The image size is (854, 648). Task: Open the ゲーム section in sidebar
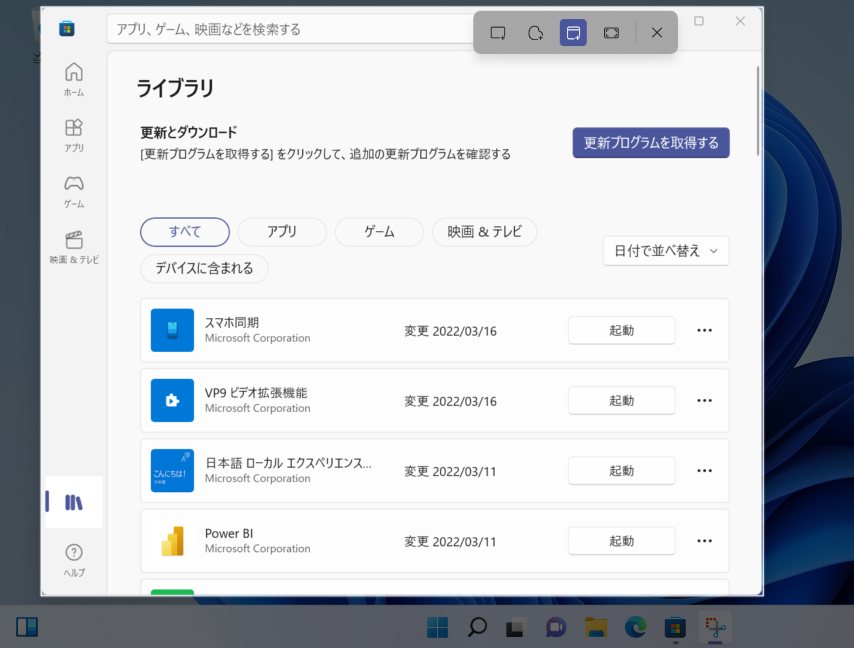[74, 192]
